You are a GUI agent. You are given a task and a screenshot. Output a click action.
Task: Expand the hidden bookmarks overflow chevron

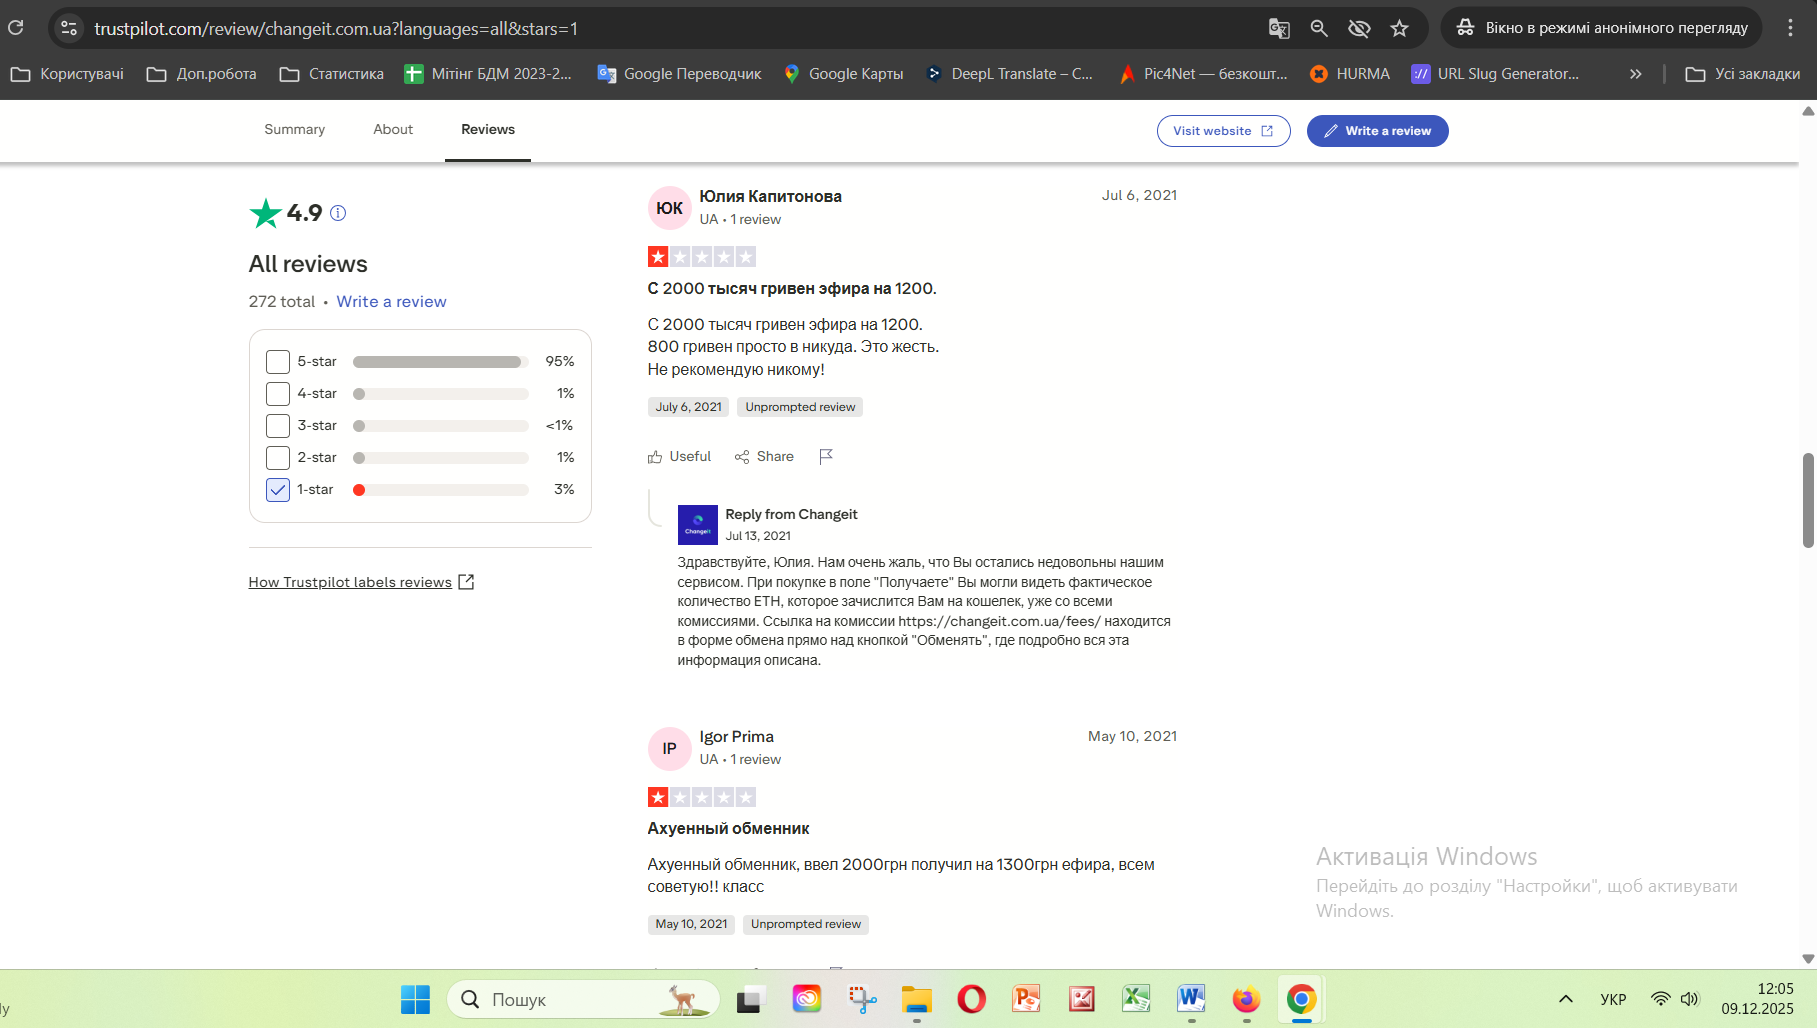(x=1635, y=74)
